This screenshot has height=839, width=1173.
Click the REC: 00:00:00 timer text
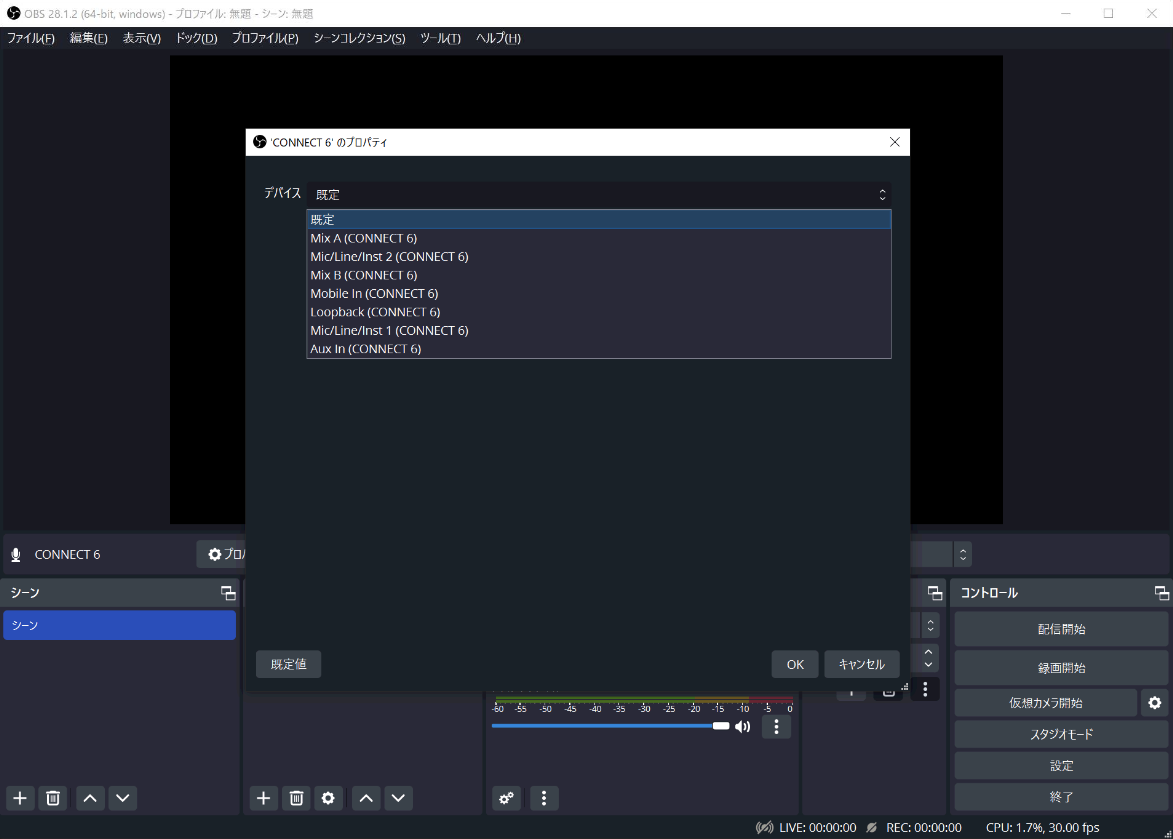pyautogui.click(x=924, y=828)
